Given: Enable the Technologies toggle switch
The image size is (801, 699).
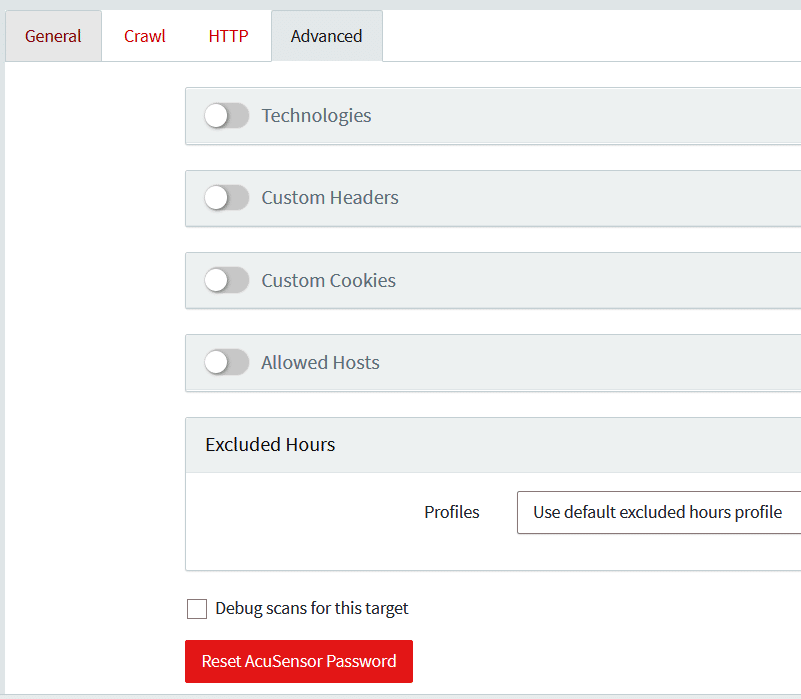Looking at the screenshot, I should click(226, 116).
